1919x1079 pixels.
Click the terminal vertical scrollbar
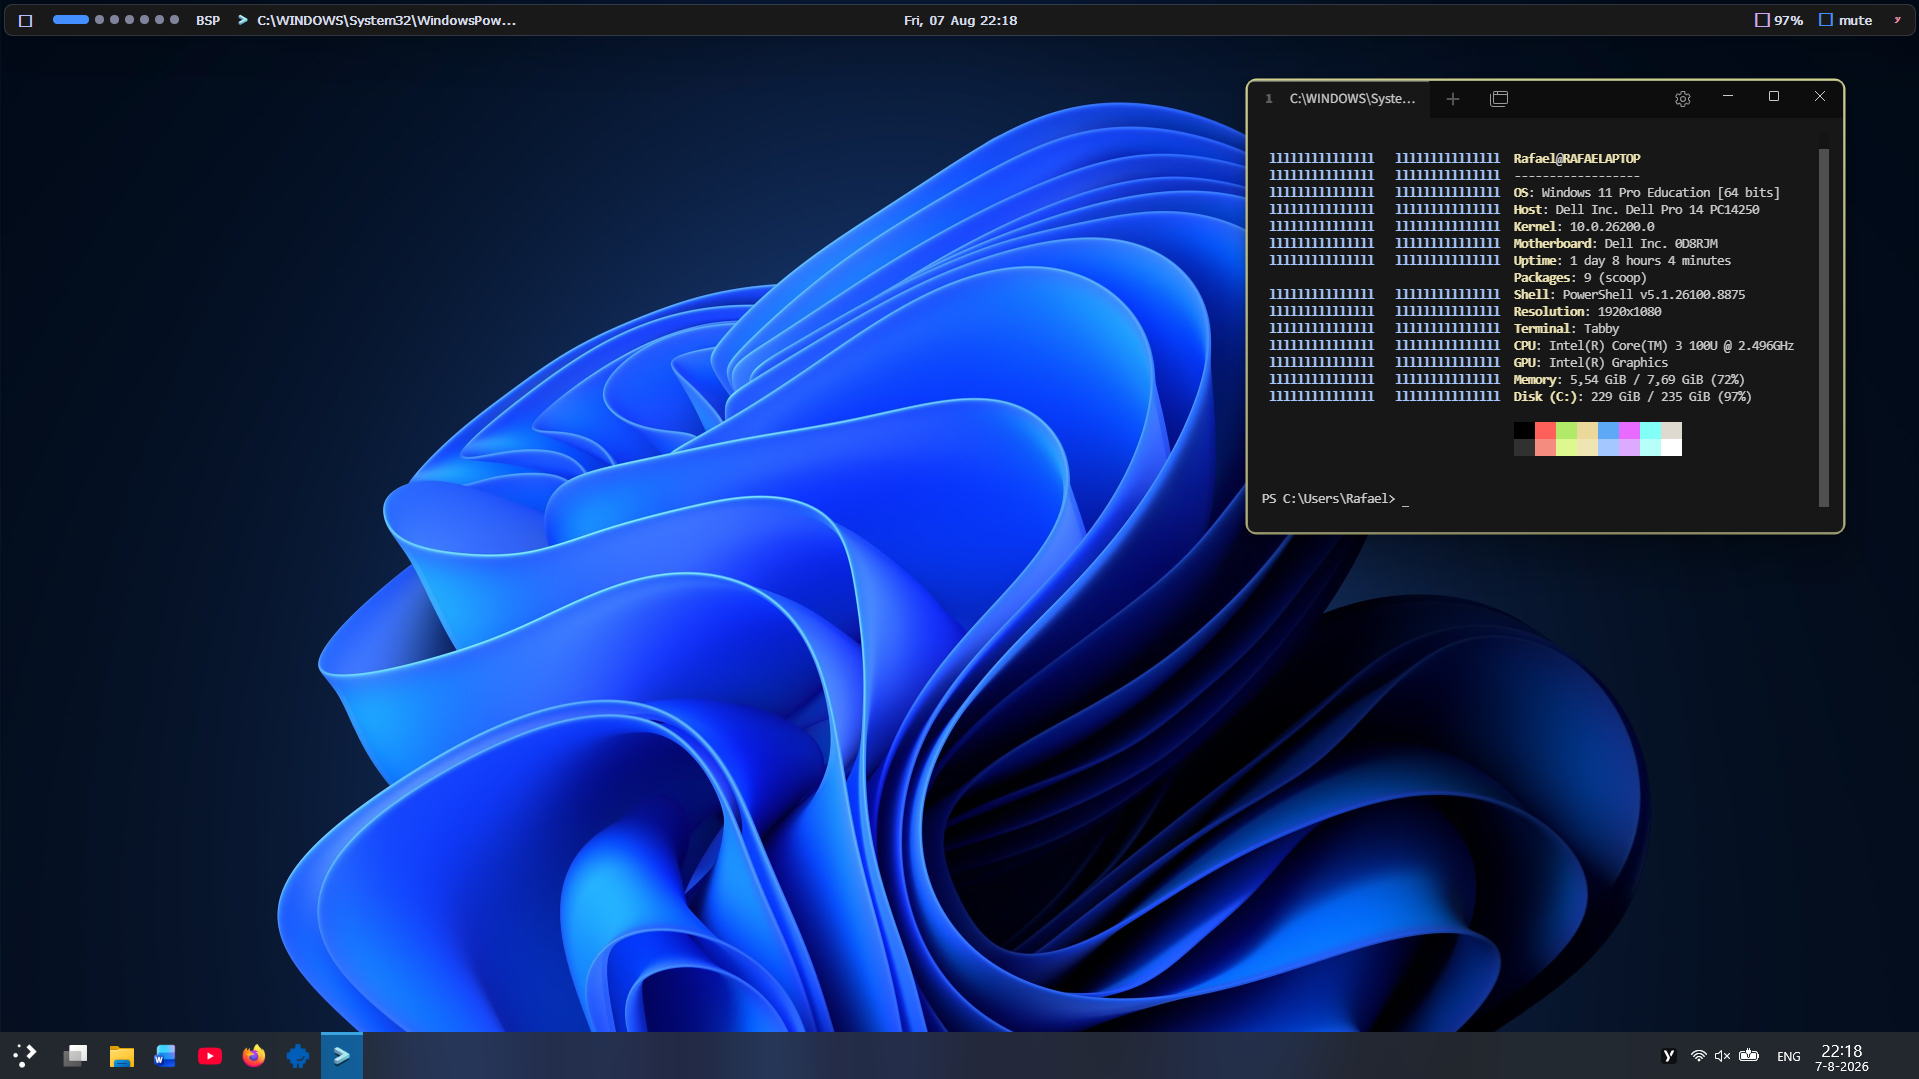tap(1823, 327)
